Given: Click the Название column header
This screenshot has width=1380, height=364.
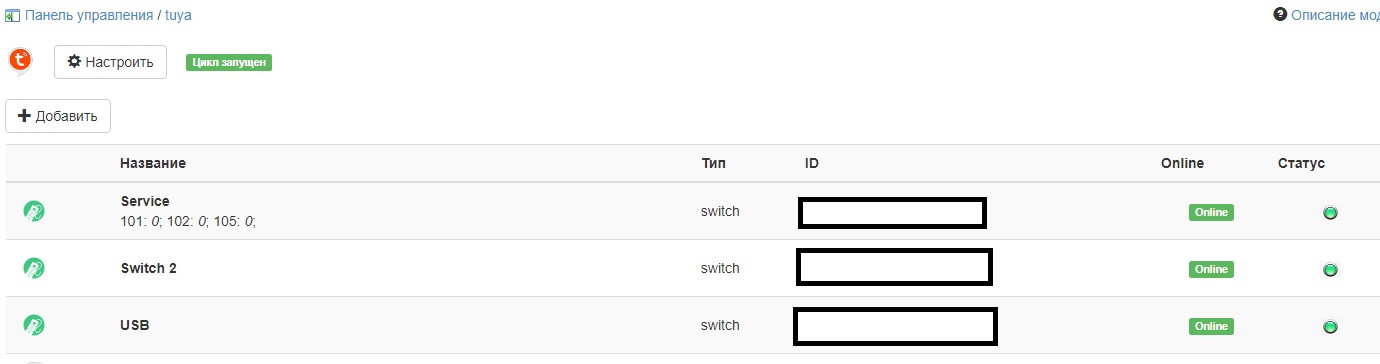Looking at the screenshot, I should pyautogui.click(x=153, y=163).
